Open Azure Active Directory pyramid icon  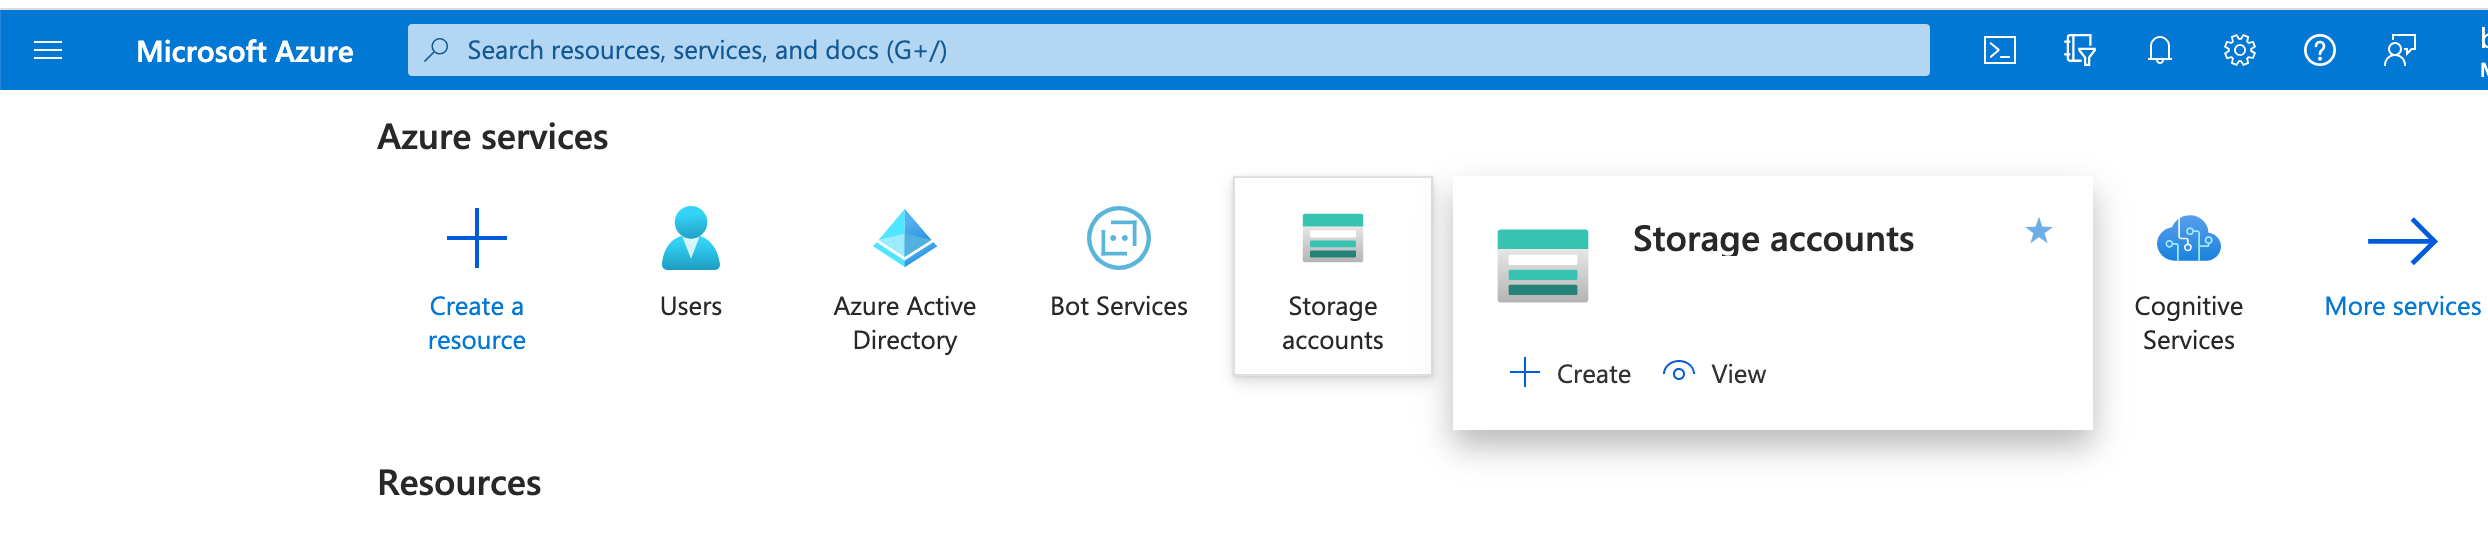[905, 238]
